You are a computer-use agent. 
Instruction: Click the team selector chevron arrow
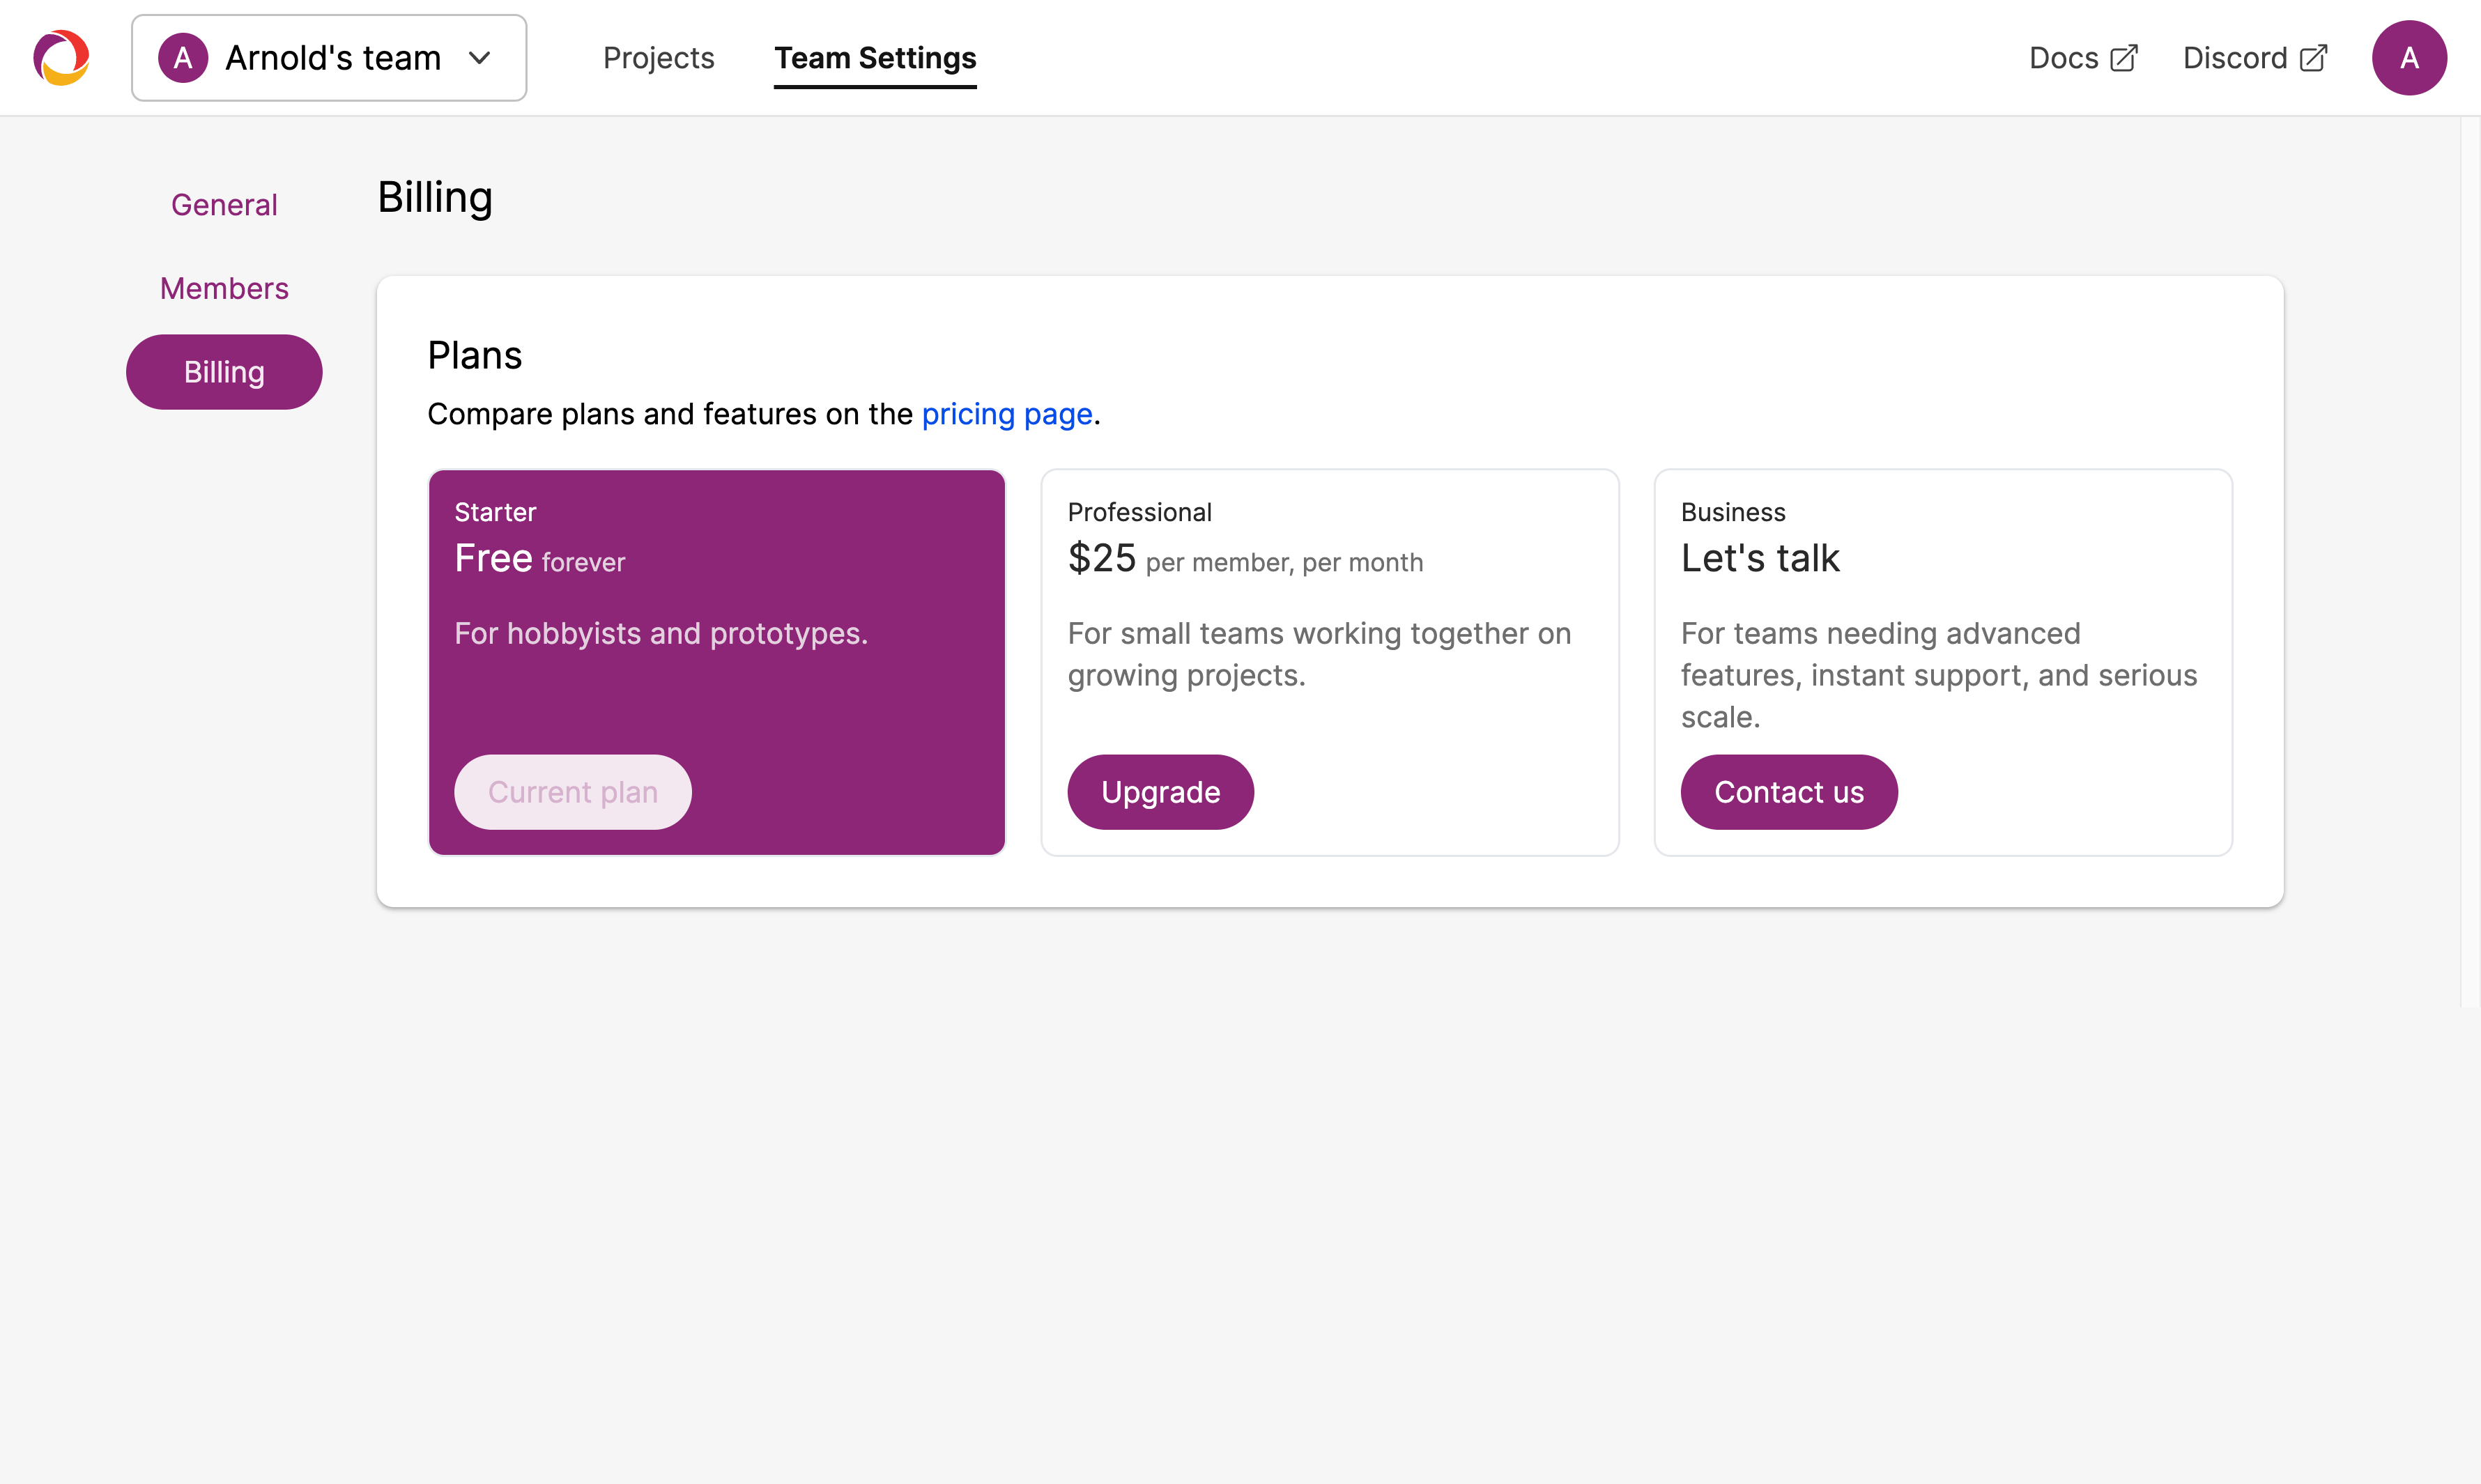pyautogui.click(x=480, y=58)
